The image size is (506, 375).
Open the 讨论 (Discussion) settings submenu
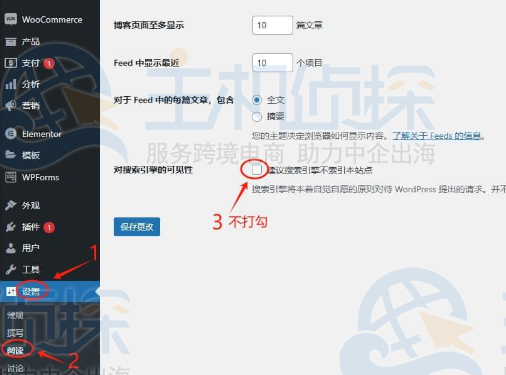click(x=15, y=368)
